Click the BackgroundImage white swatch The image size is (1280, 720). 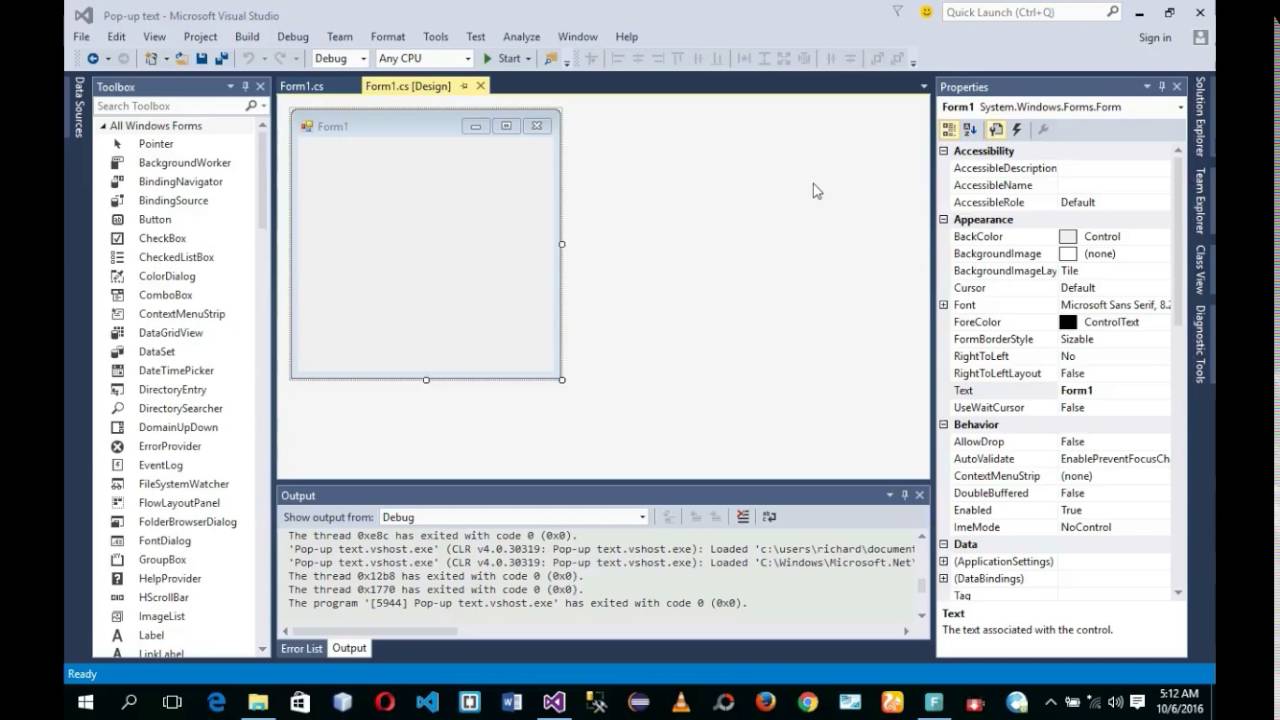point(1068,254)
